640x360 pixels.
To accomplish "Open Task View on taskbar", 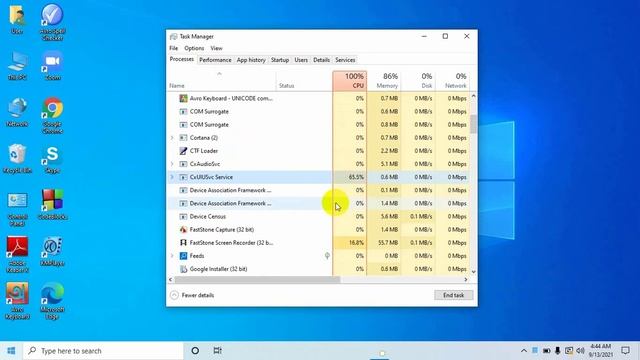I will click(x=218, y=351).
